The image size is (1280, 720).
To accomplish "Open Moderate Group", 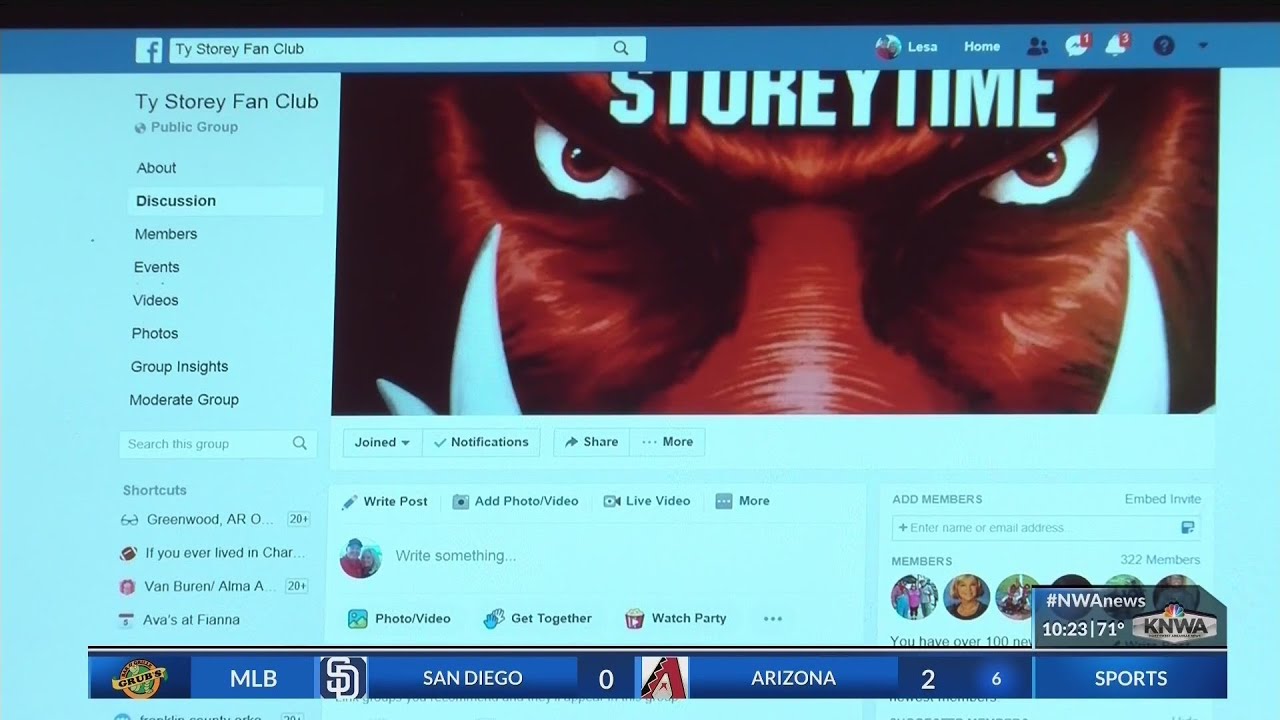I will point(184,399).
